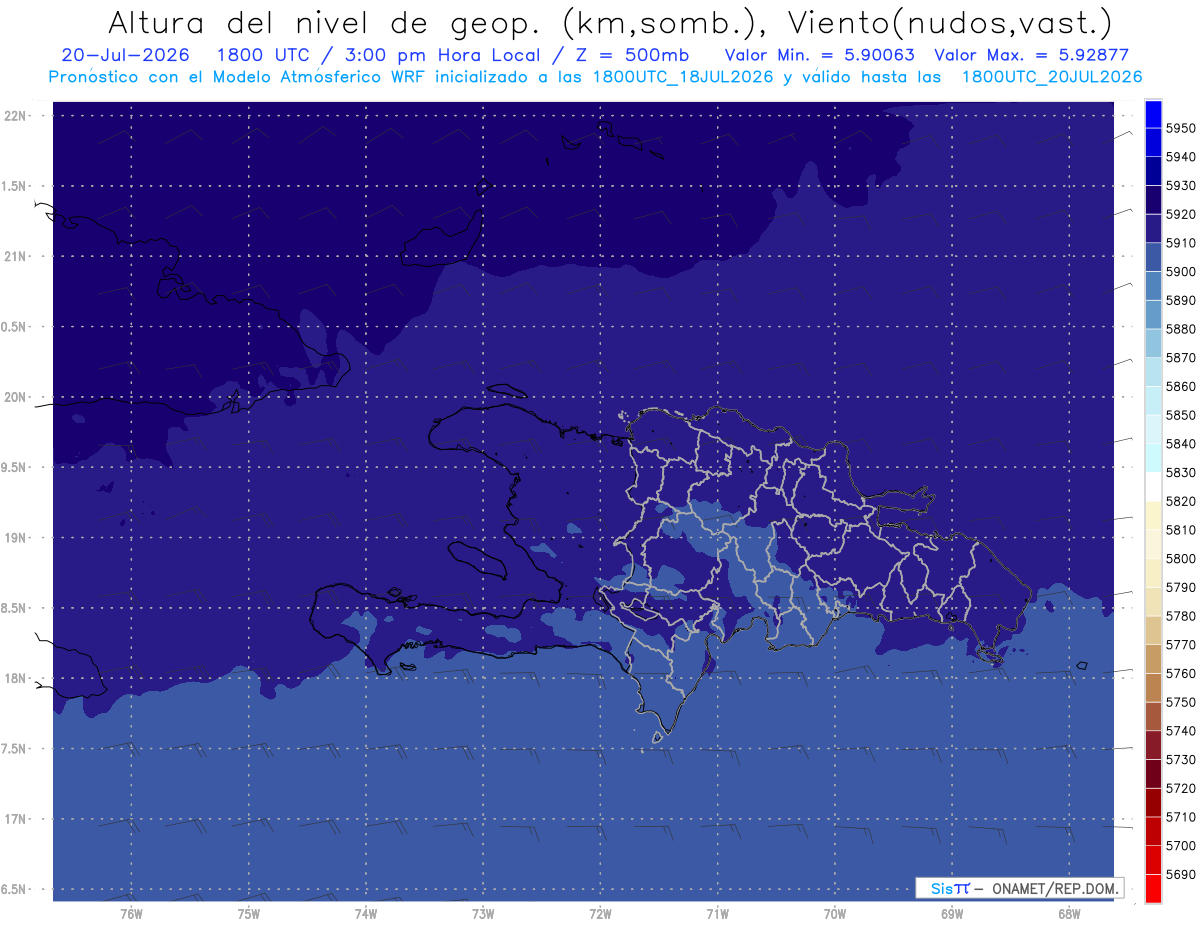This screenshot has width=1200, height=927.
Task: Pick the brown swatch between 5750 and 5760
Action: point(1153,687)
